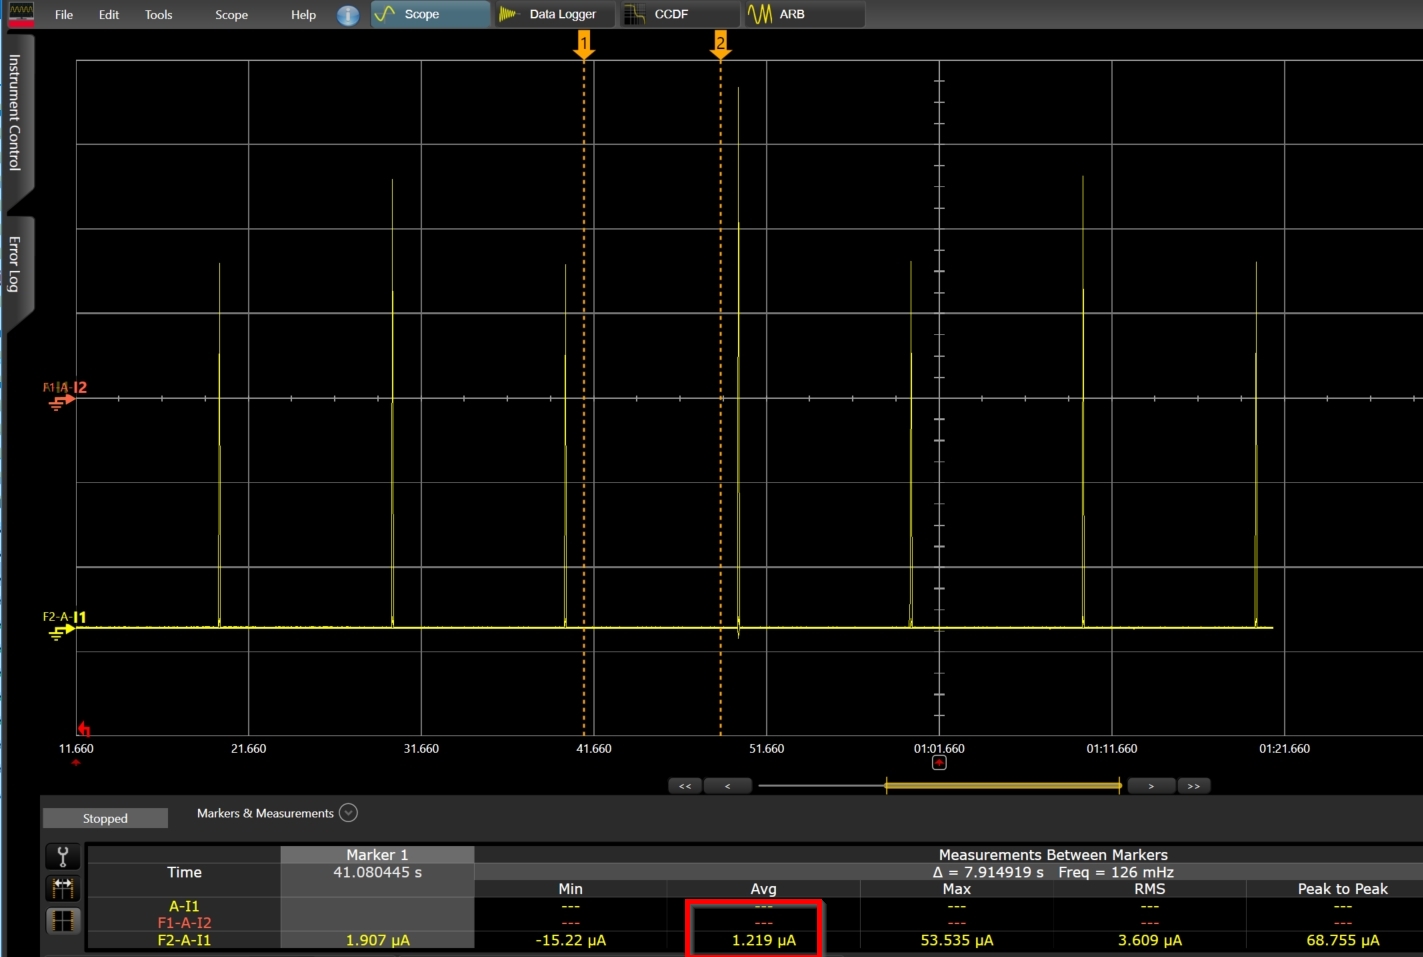This screenshot has height=957, width=1423.
Task: Click the marker time 41.080445 s
Action: [377, 872]
